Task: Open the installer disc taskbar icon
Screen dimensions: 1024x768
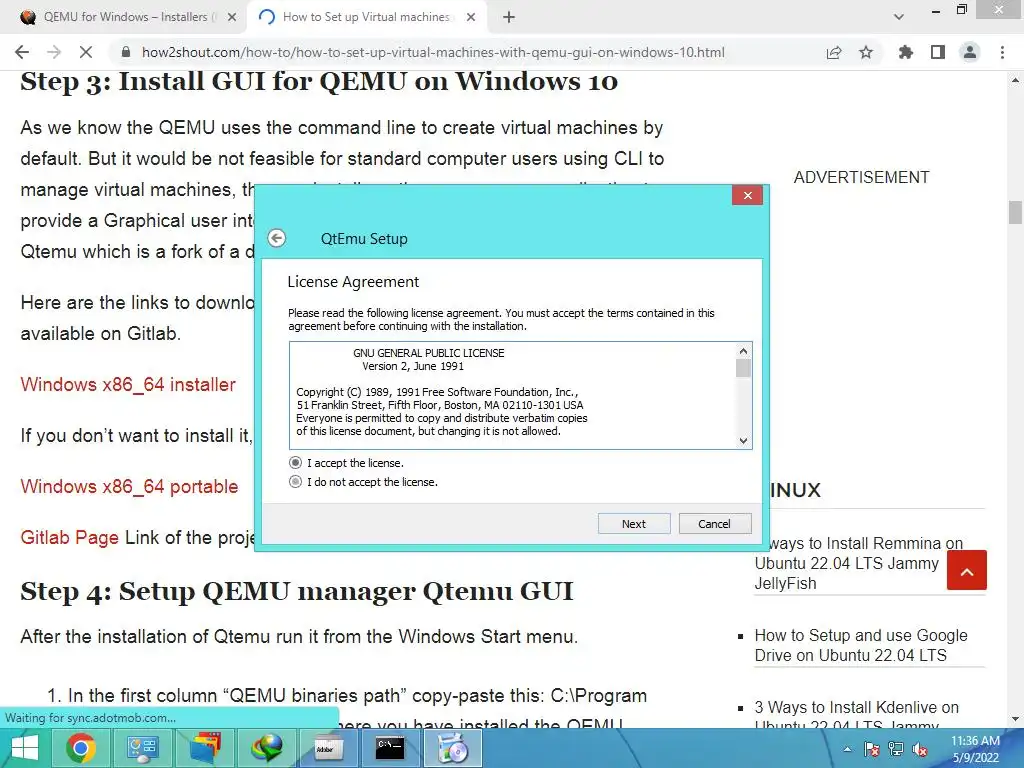Action: point(453,748)
